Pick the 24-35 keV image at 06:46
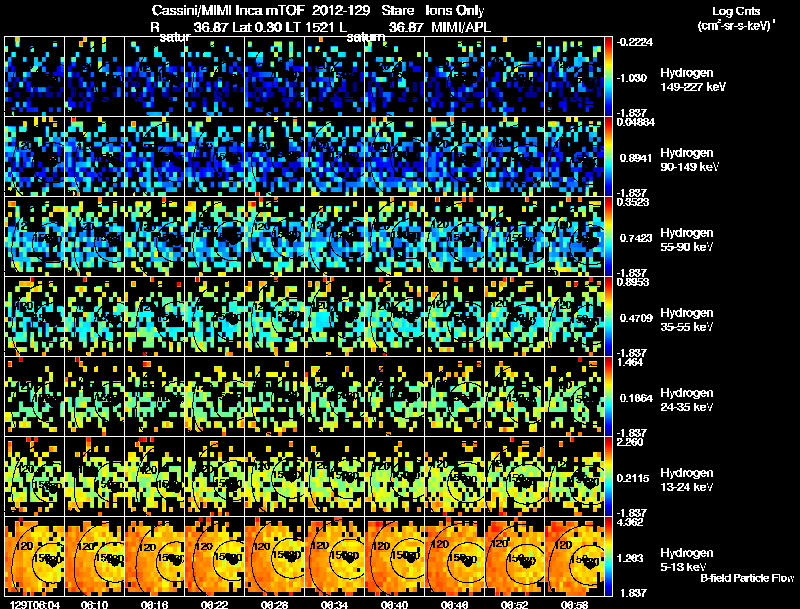800x609 pixels. [455, 396]
